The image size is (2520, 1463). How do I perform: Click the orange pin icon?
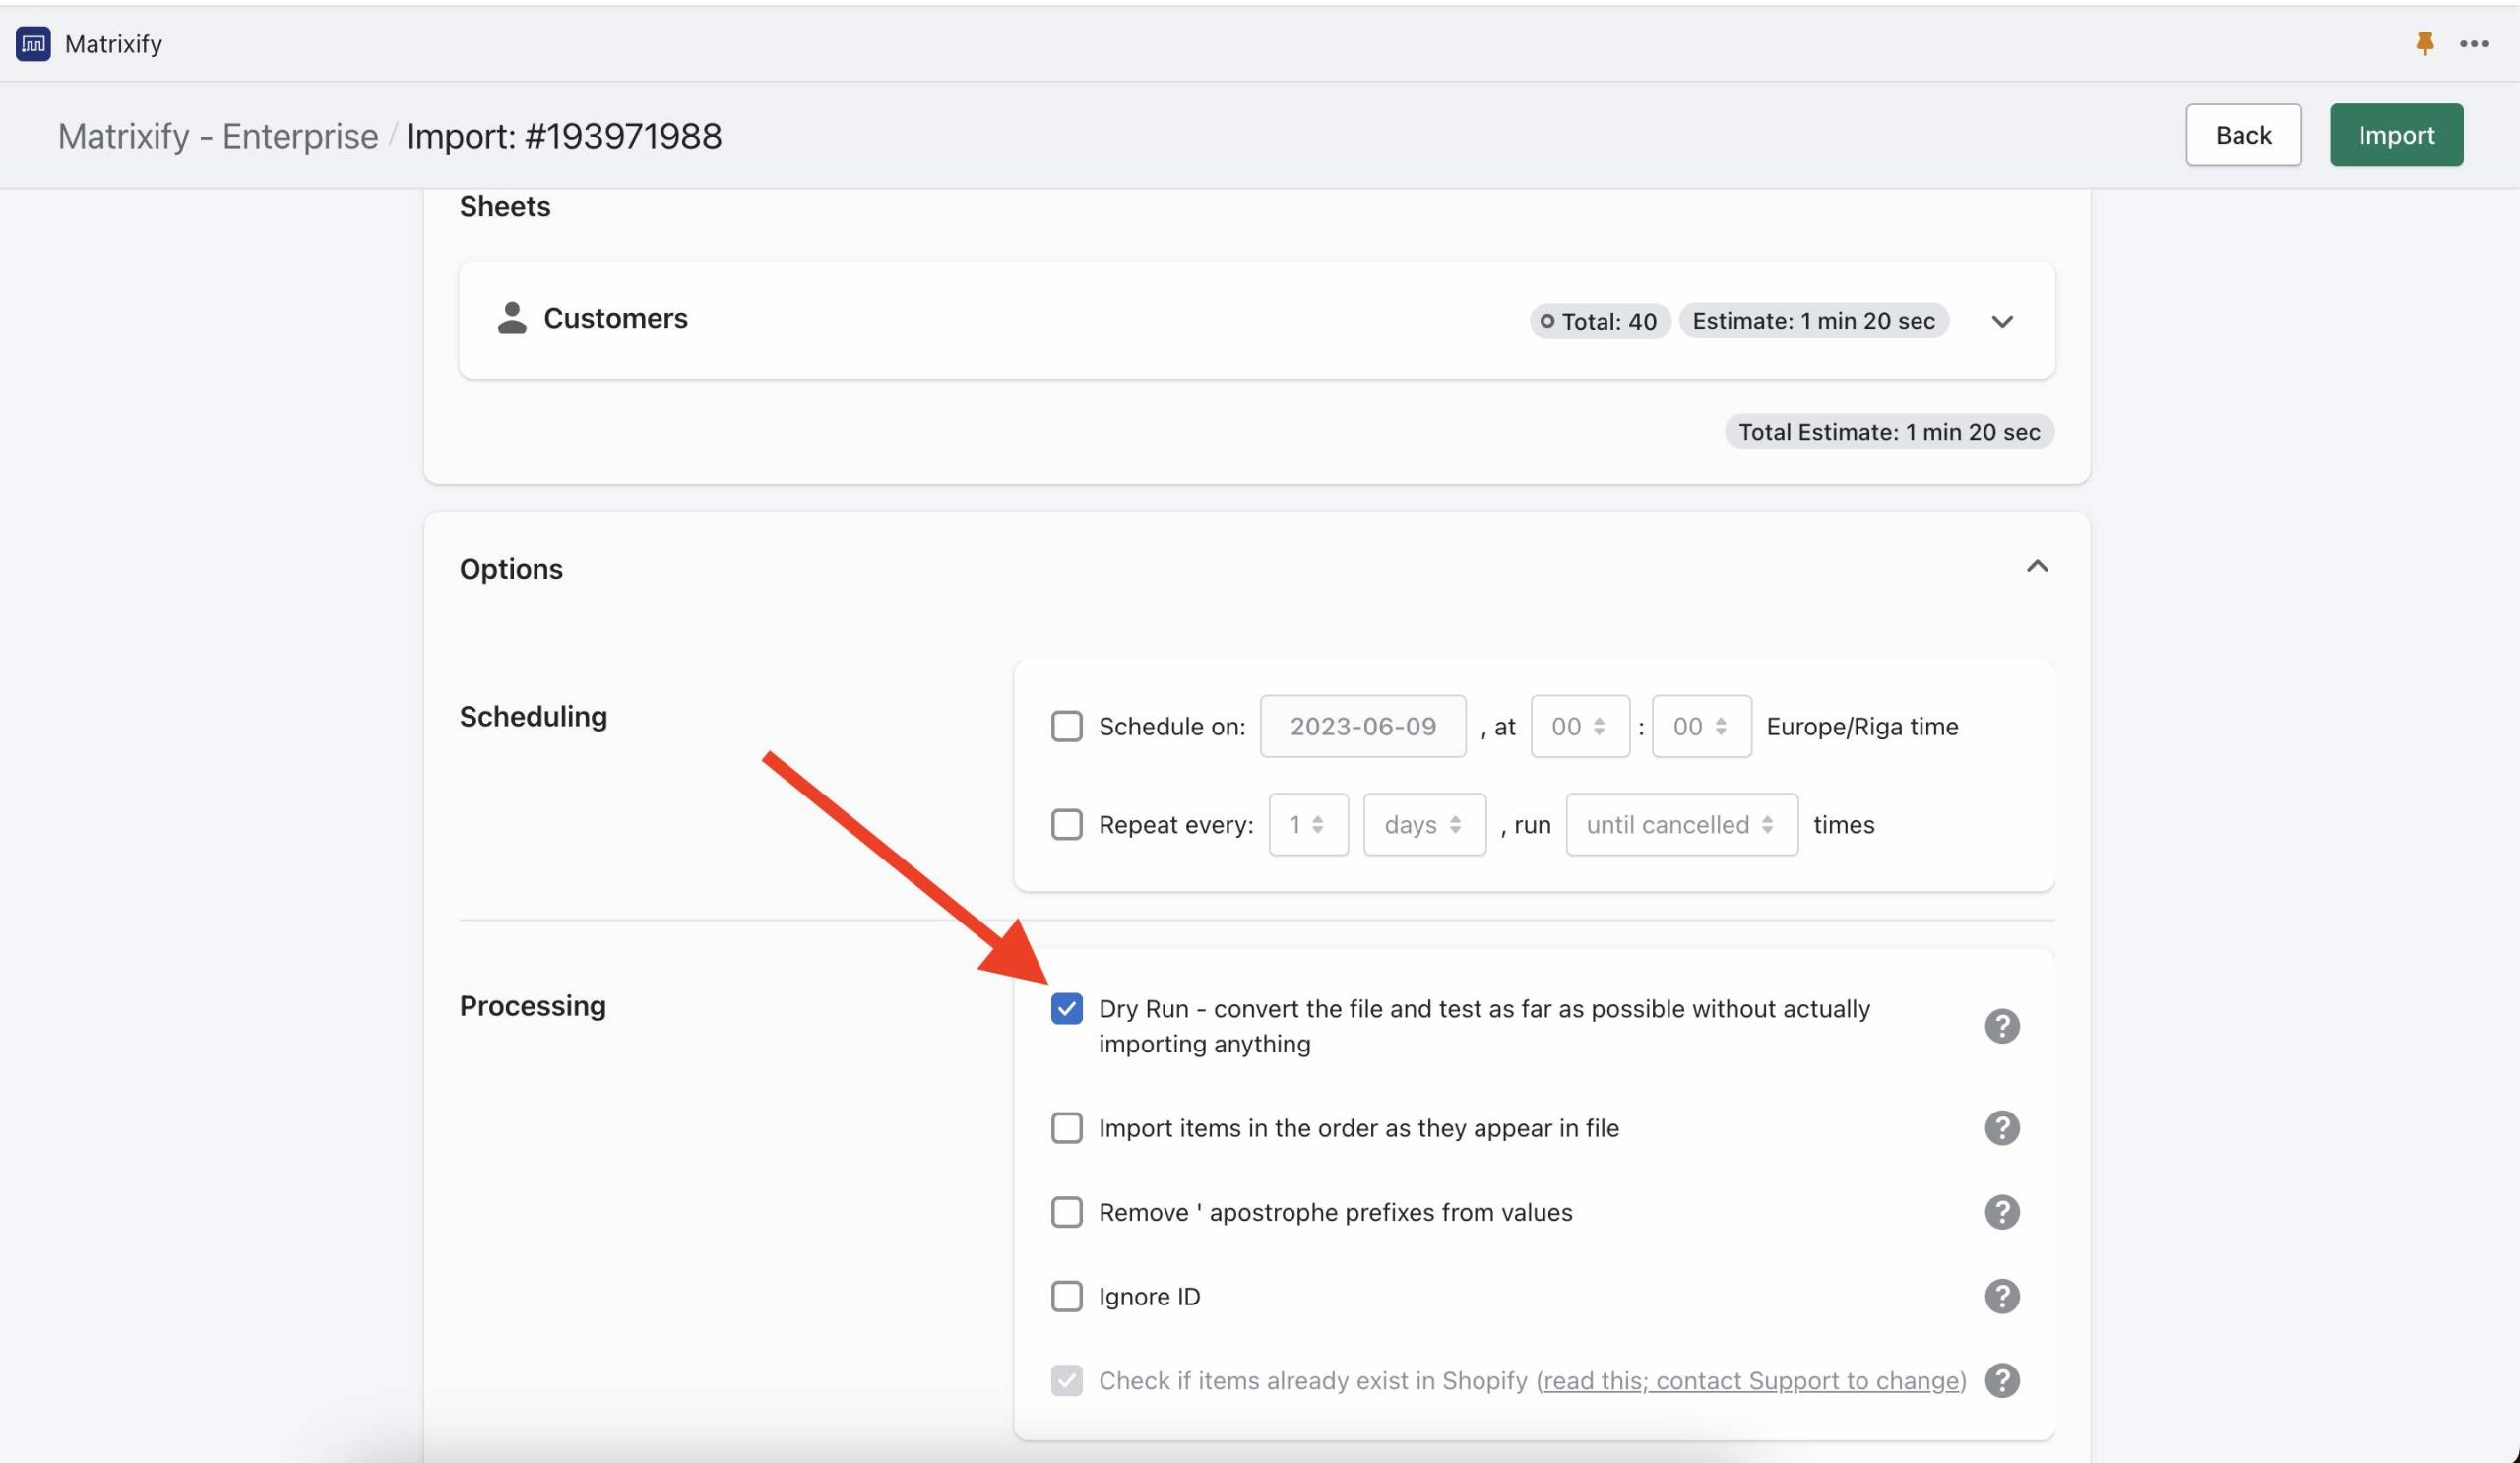[x=2424, y=43]
